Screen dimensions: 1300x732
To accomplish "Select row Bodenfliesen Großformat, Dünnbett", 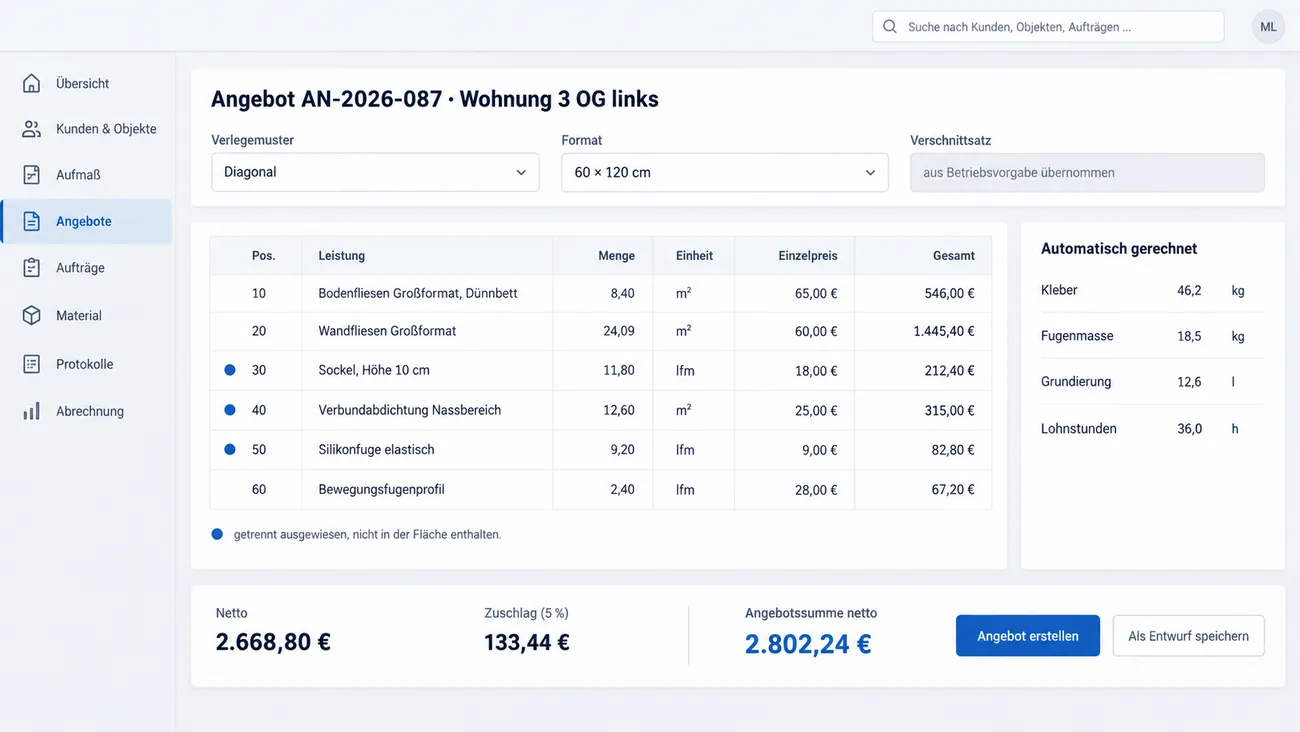I will (600, 294).
